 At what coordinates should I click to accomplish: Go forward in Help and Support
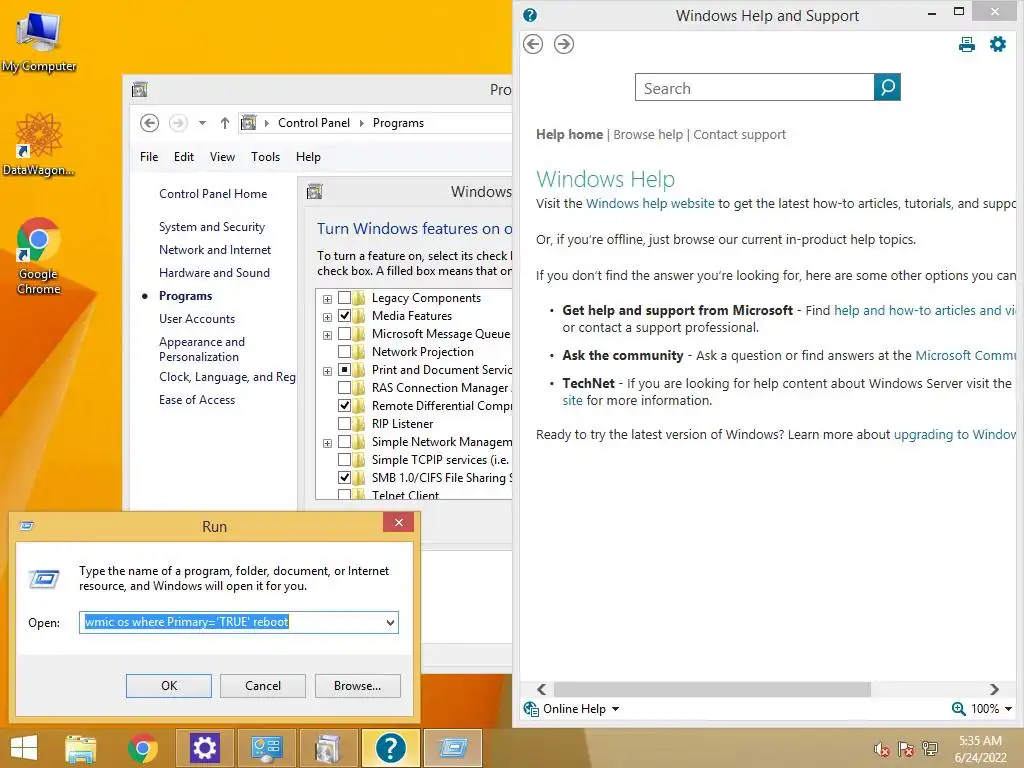point(564,44)
